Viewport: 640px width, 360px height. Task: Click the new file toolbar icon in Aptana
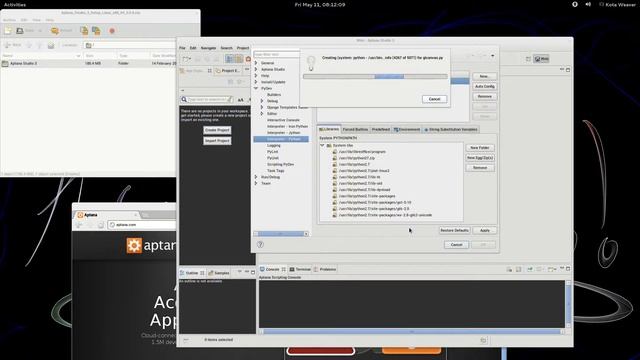186,59
